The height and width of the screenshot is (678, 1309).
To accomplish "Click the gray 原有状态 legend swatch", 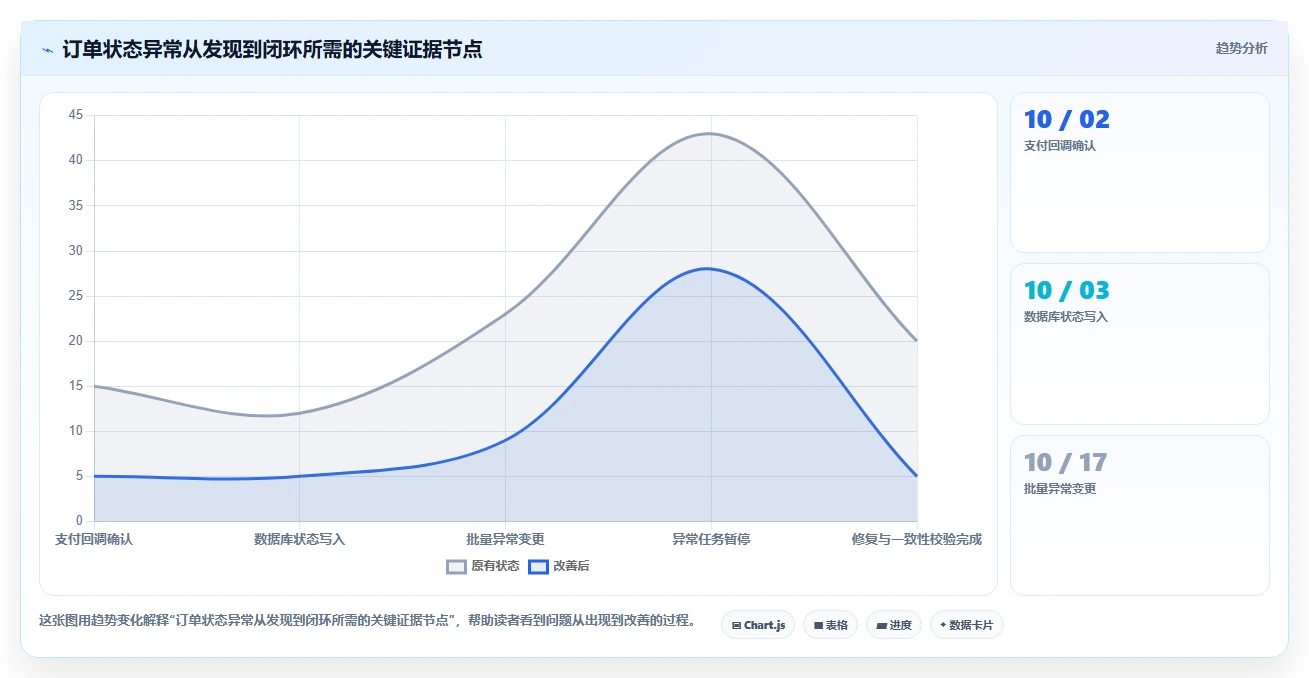I will [x=456, y=566].
